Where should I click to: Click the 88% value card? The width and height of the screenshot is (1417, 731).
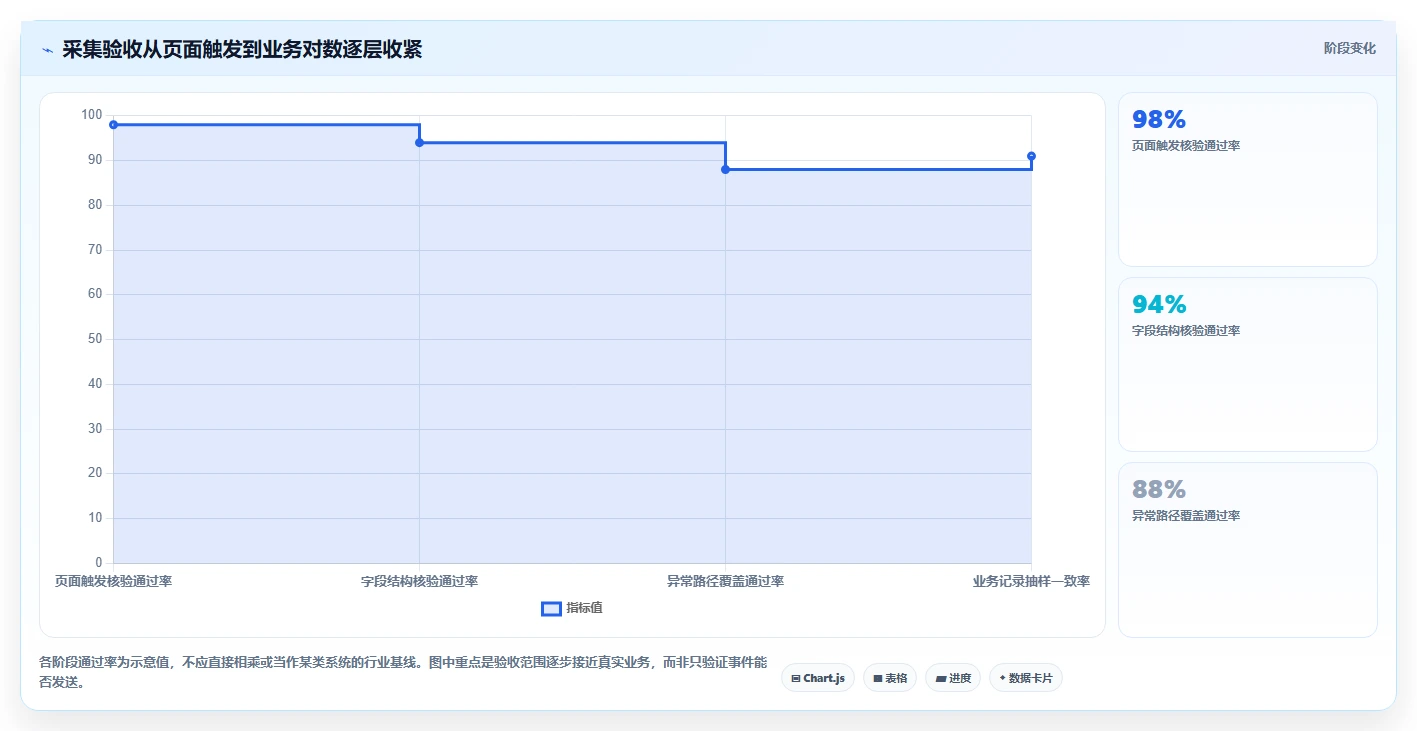(1247, 550)
